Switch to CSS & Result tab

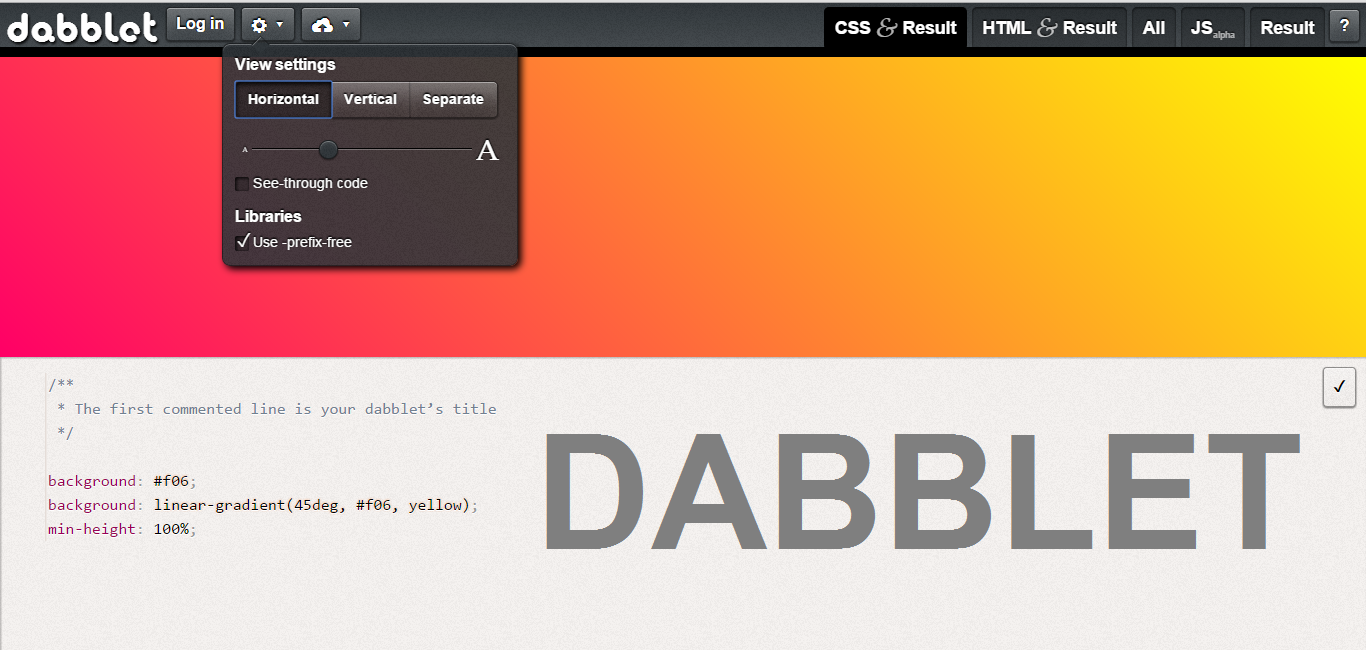895,28
